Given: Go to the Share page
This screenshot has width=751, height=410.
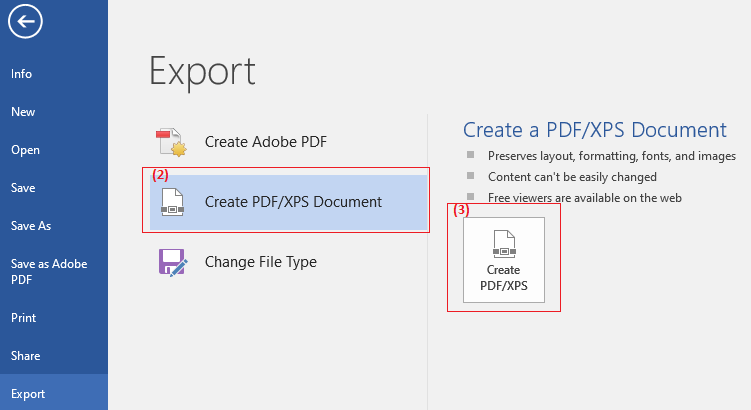Looking at the screenshot, I should [25, 356].
